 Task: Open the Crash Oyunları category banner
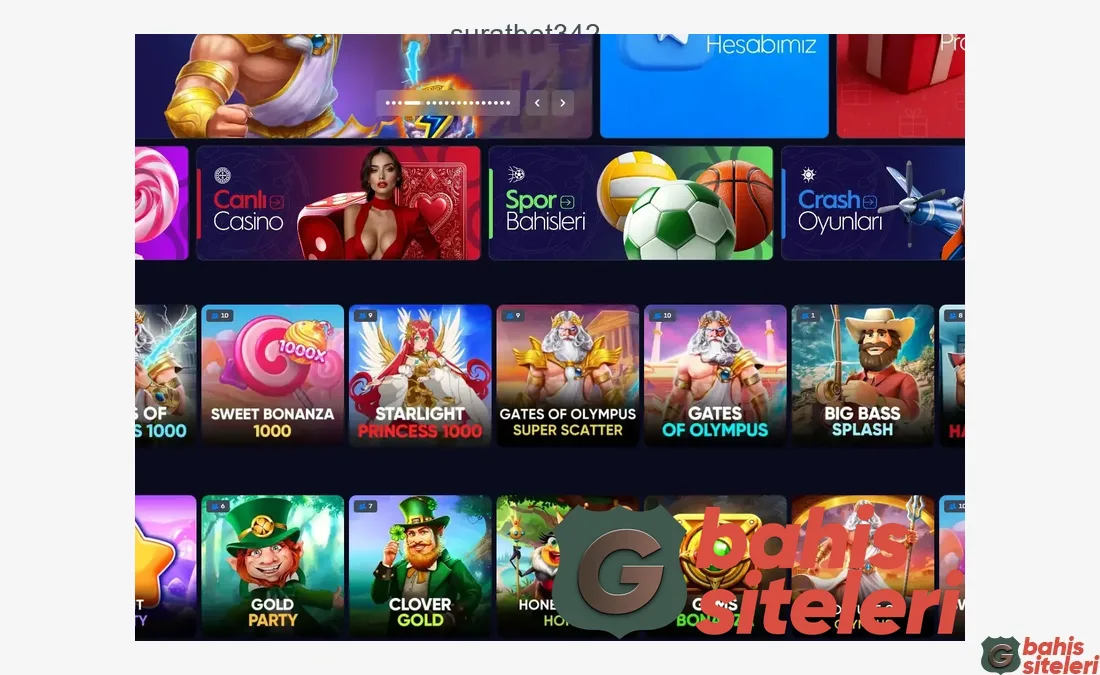(x=873, y=203)
